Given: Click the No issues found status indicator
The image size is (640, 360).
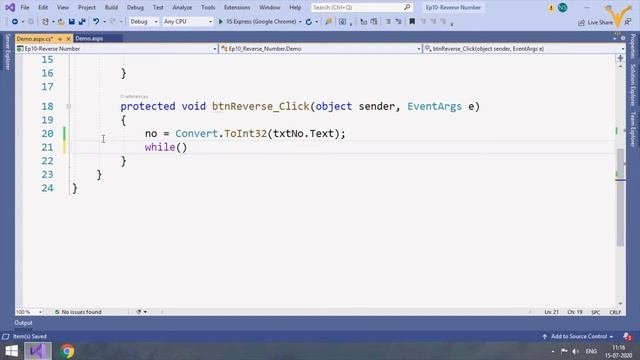Looking at the screenshot, I should (78, 312).
